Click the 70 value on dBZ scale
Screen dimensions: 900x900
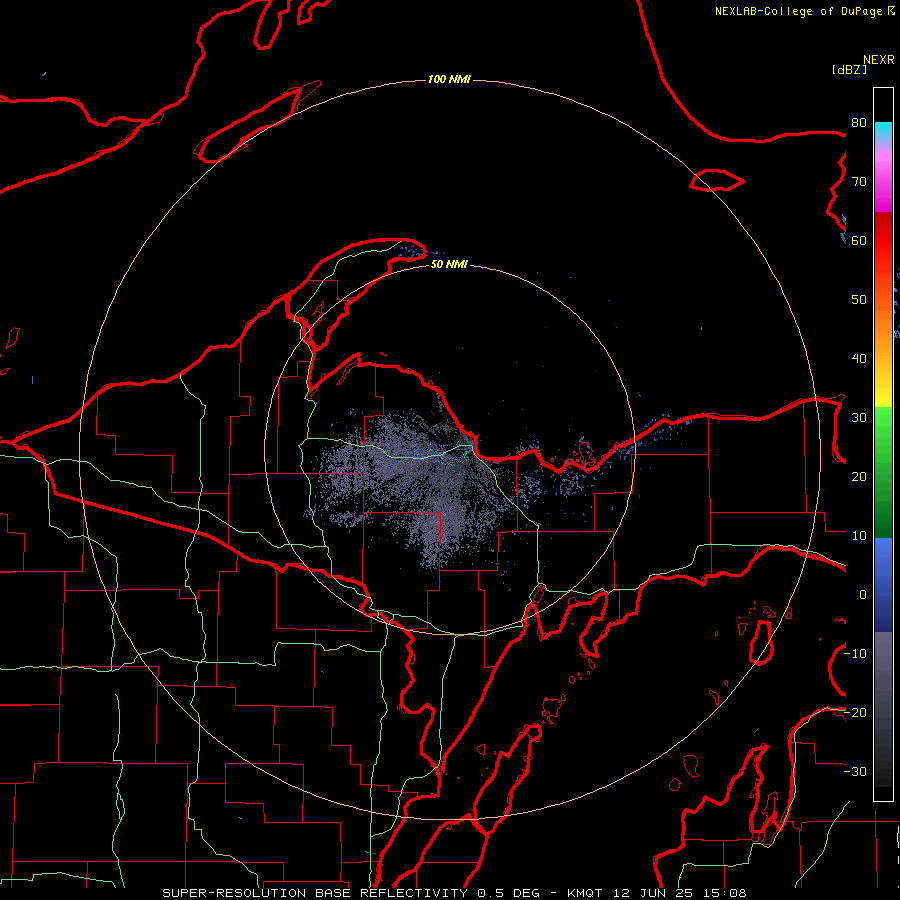pos(859,182)
